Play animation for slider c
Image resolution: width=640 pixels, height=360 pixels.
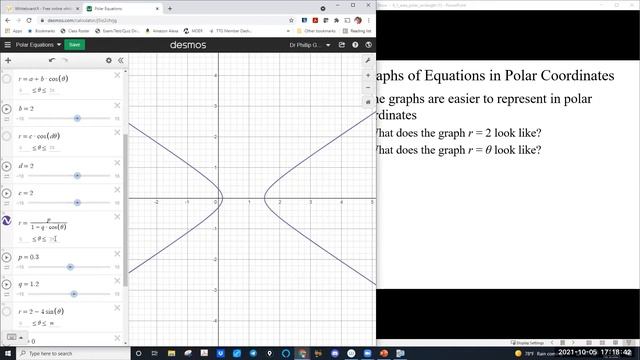click(x=7, y=193)
